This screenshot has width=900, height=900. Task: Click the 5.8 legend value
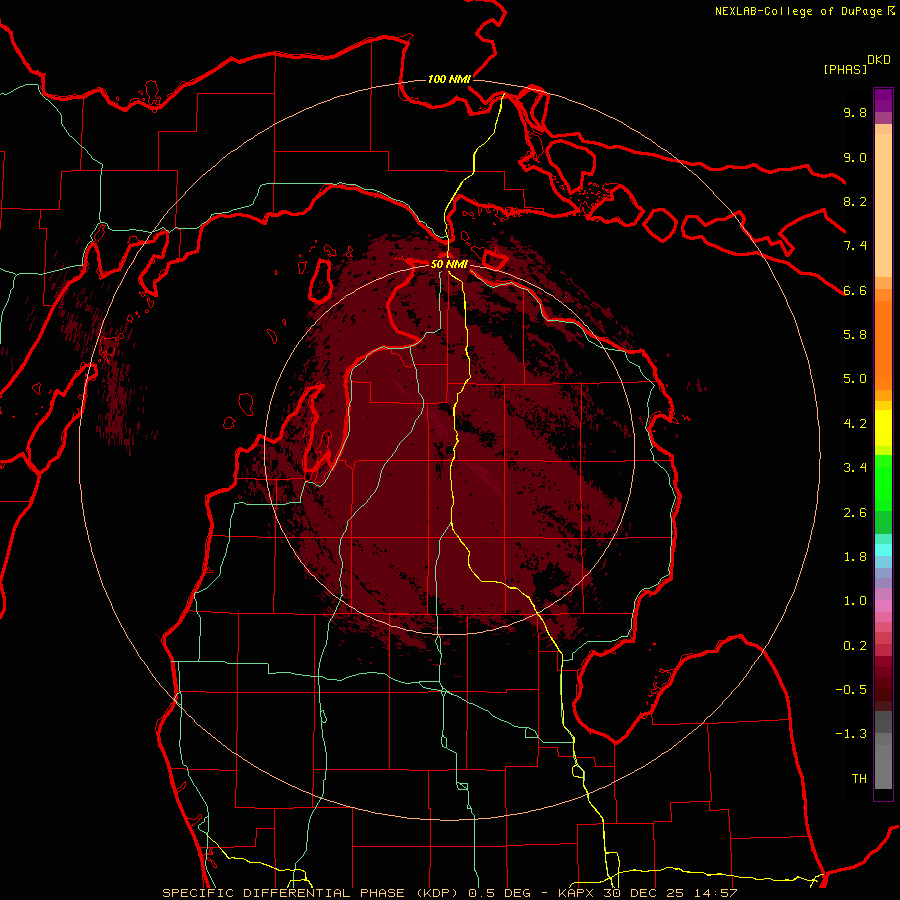click(855, 335)
